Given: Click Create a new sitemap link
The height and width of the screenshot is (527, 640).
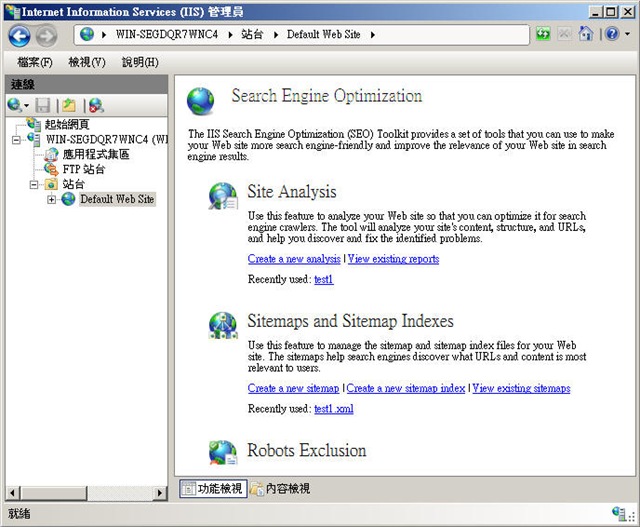Looking at the screenshot, I should [293, 388].
